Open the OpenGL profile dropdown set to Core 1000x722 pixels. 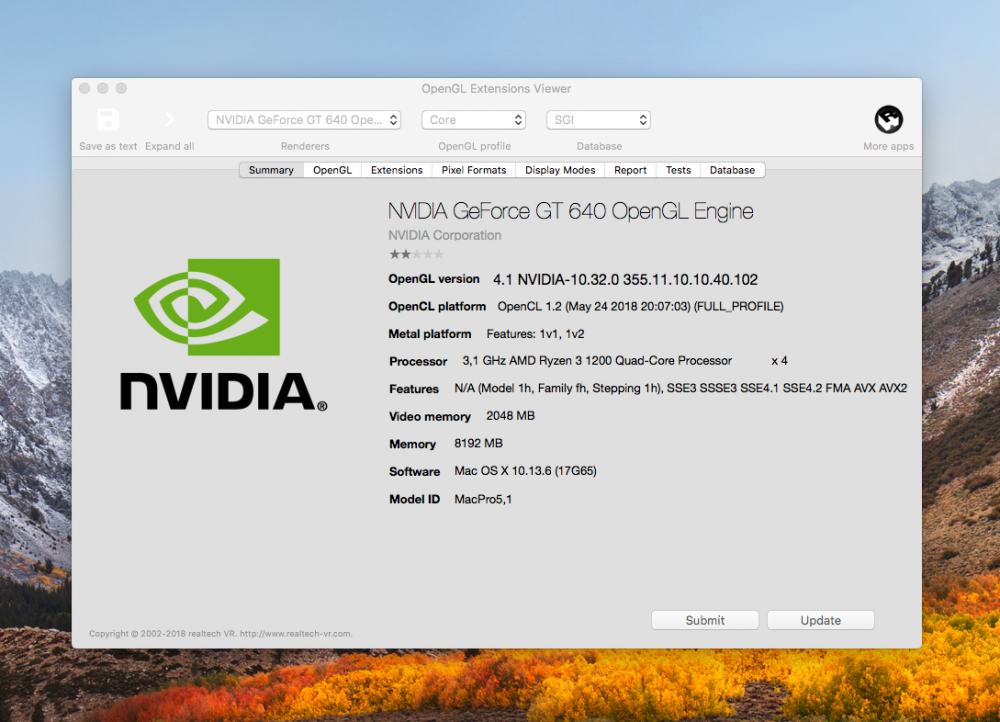point(473,120)
